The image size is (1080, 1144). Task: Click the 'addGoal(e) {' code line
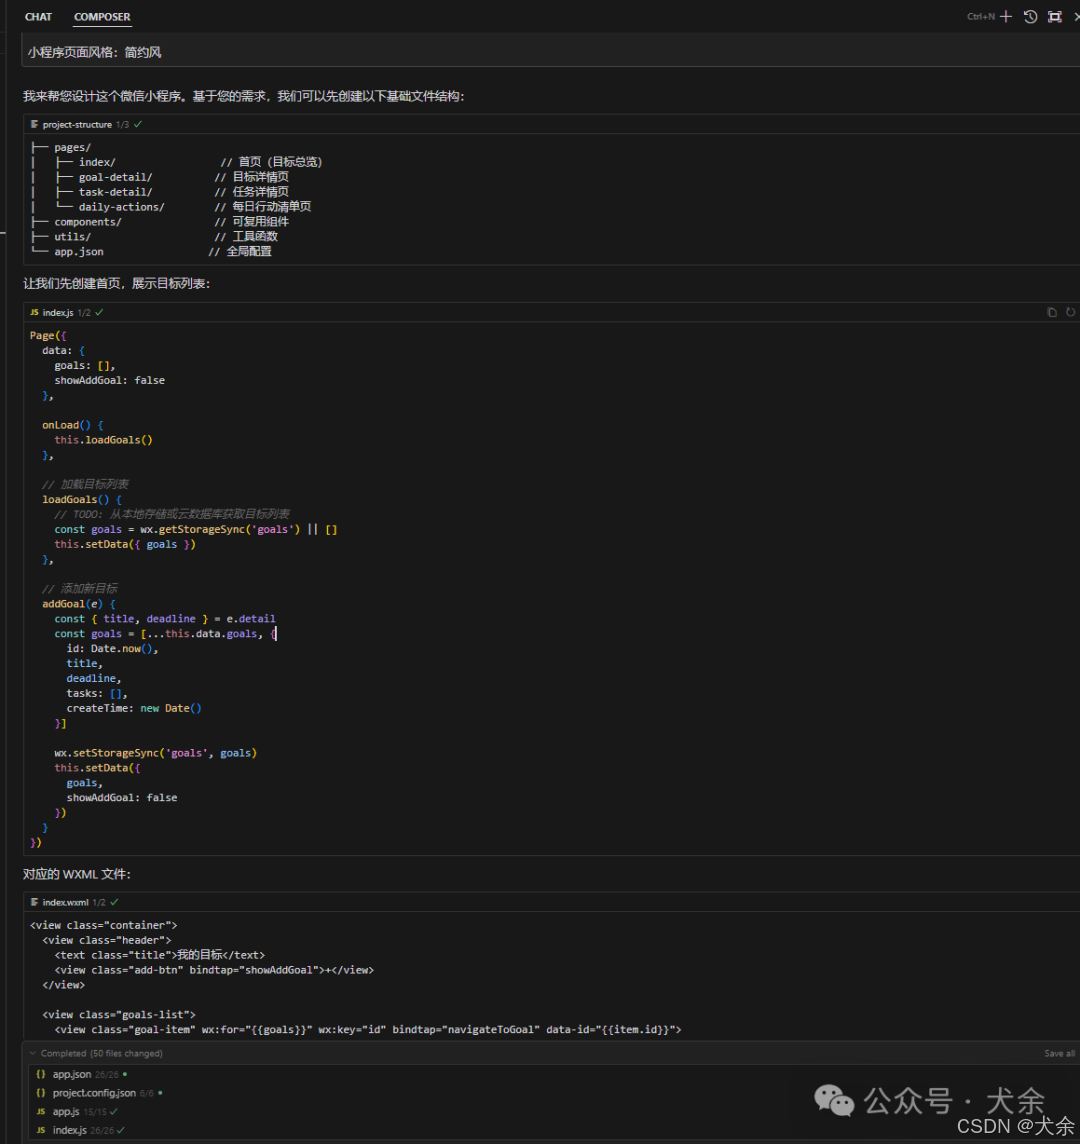click(x=79, y=604)
